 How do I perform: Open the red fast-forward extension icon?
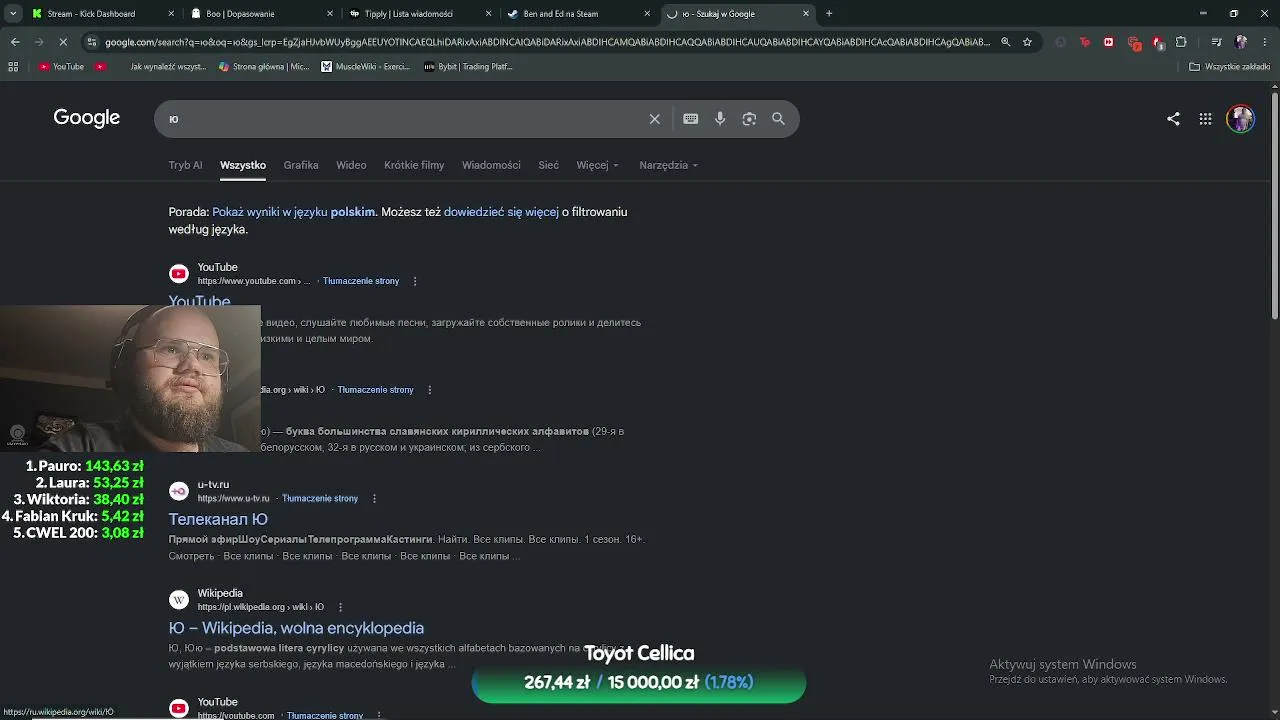click(1109, 42)
